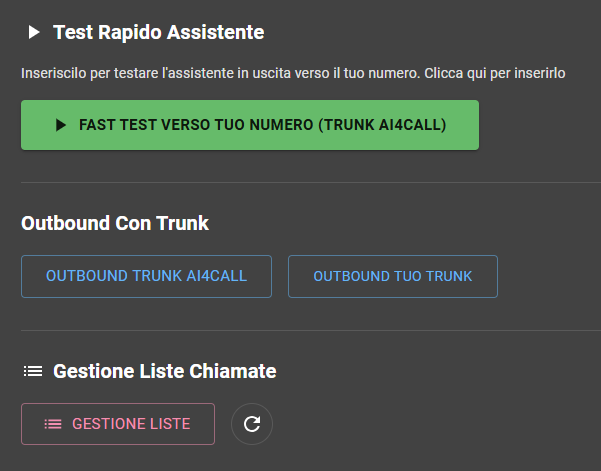The width and height of the screenshot is (601, 471).
Task: Click the play icon inside the green Fast Test button
Action: click(62, 125)
